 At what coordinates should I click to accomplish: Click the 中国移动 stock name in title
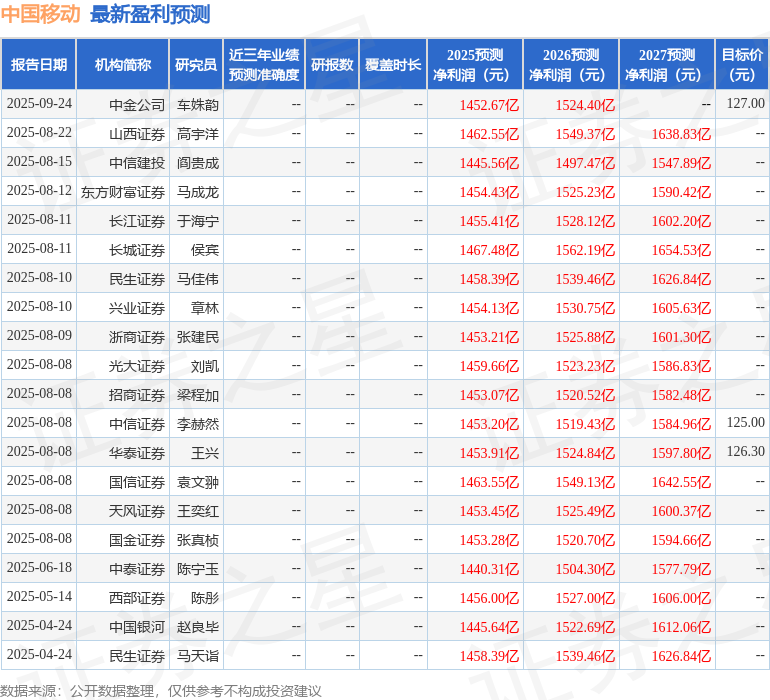[42, 14]
